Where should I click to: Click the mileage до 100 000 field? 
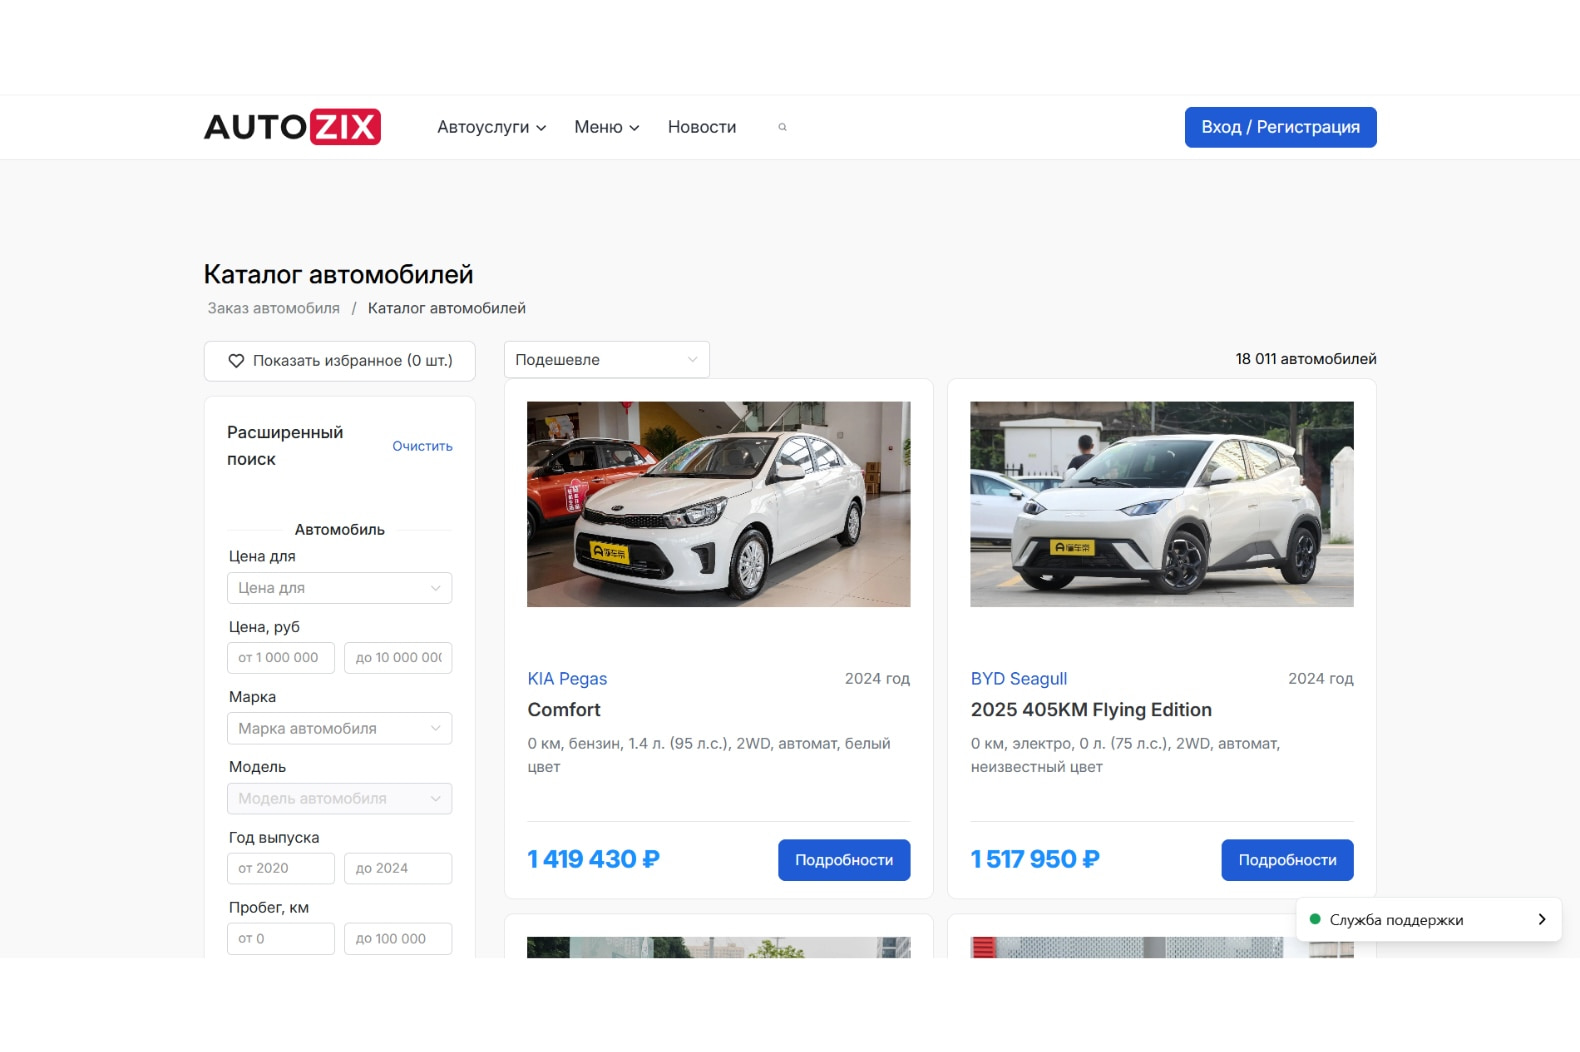coord(398,938)
